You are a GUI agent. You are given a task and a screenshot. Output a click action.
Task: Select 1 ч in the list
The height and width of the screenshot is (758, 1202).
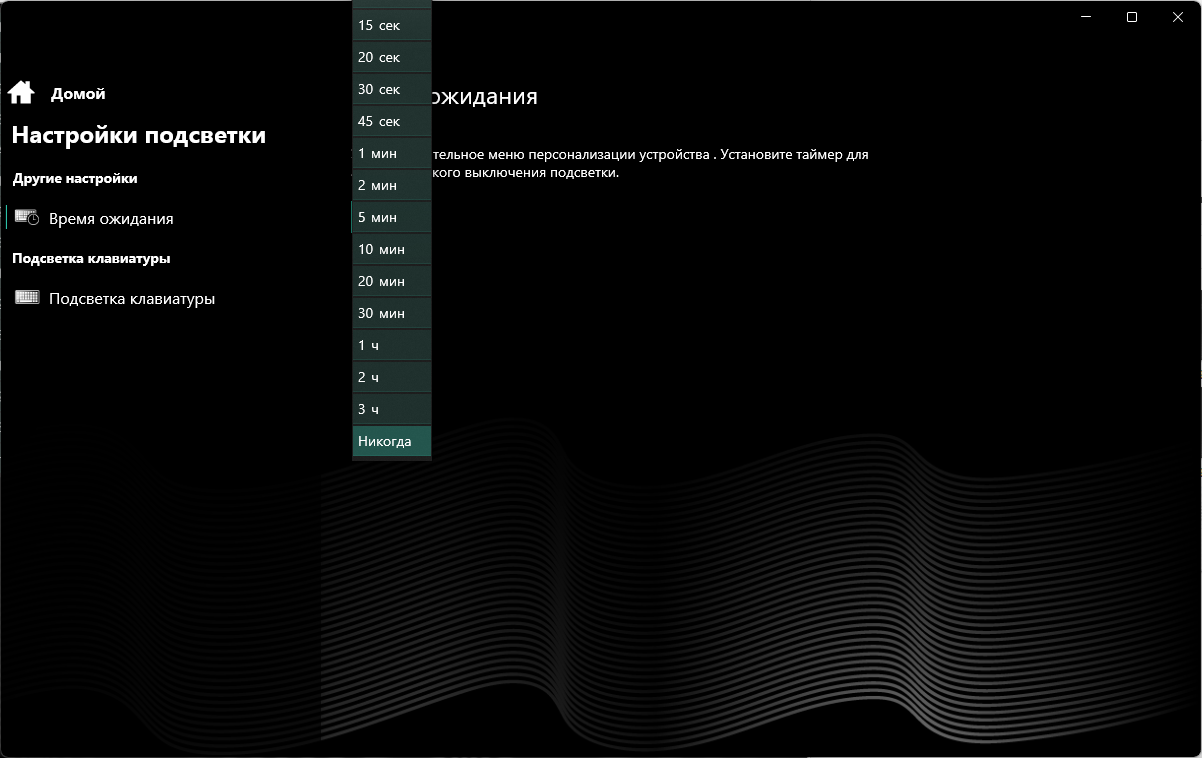(392, 345)
